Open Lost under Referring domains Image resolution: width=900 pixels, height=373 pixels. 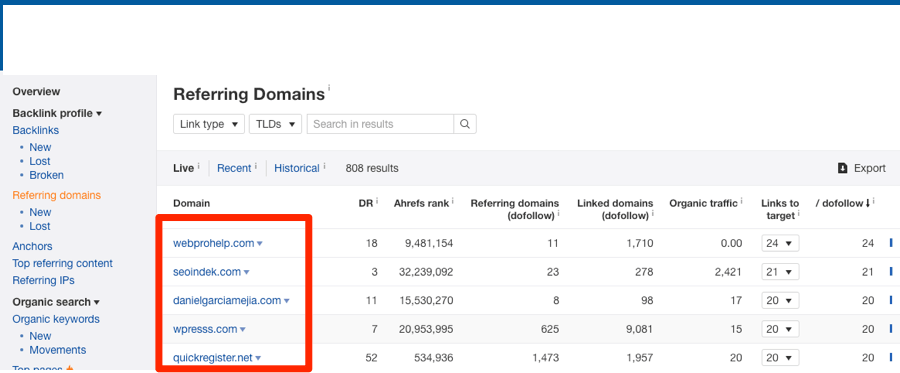click(x=40, y=226)
